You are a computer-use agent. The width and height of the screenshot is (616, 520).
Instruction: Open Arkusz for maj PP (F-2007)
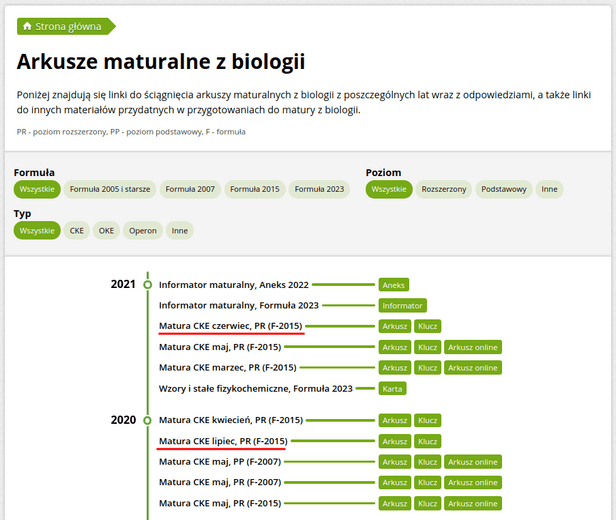tap(395, 462)
